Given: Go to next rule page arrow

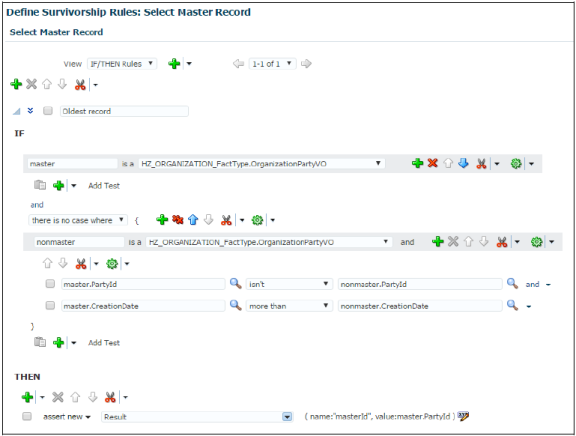Looking at the screenshot, I should click(x=306, y=64).
